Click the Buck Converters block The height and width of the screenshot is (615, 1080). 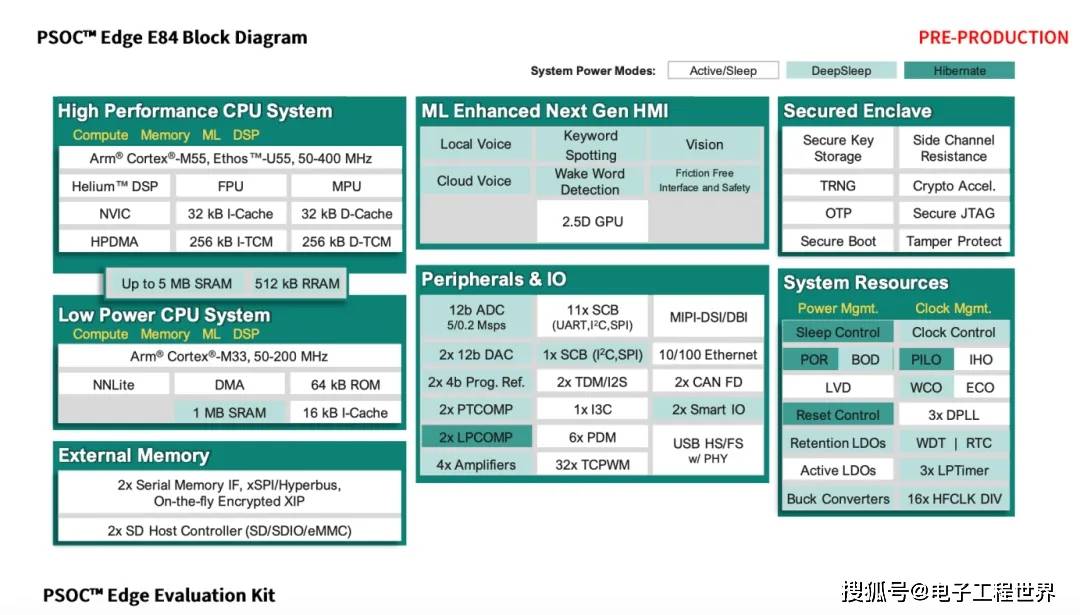838,499
